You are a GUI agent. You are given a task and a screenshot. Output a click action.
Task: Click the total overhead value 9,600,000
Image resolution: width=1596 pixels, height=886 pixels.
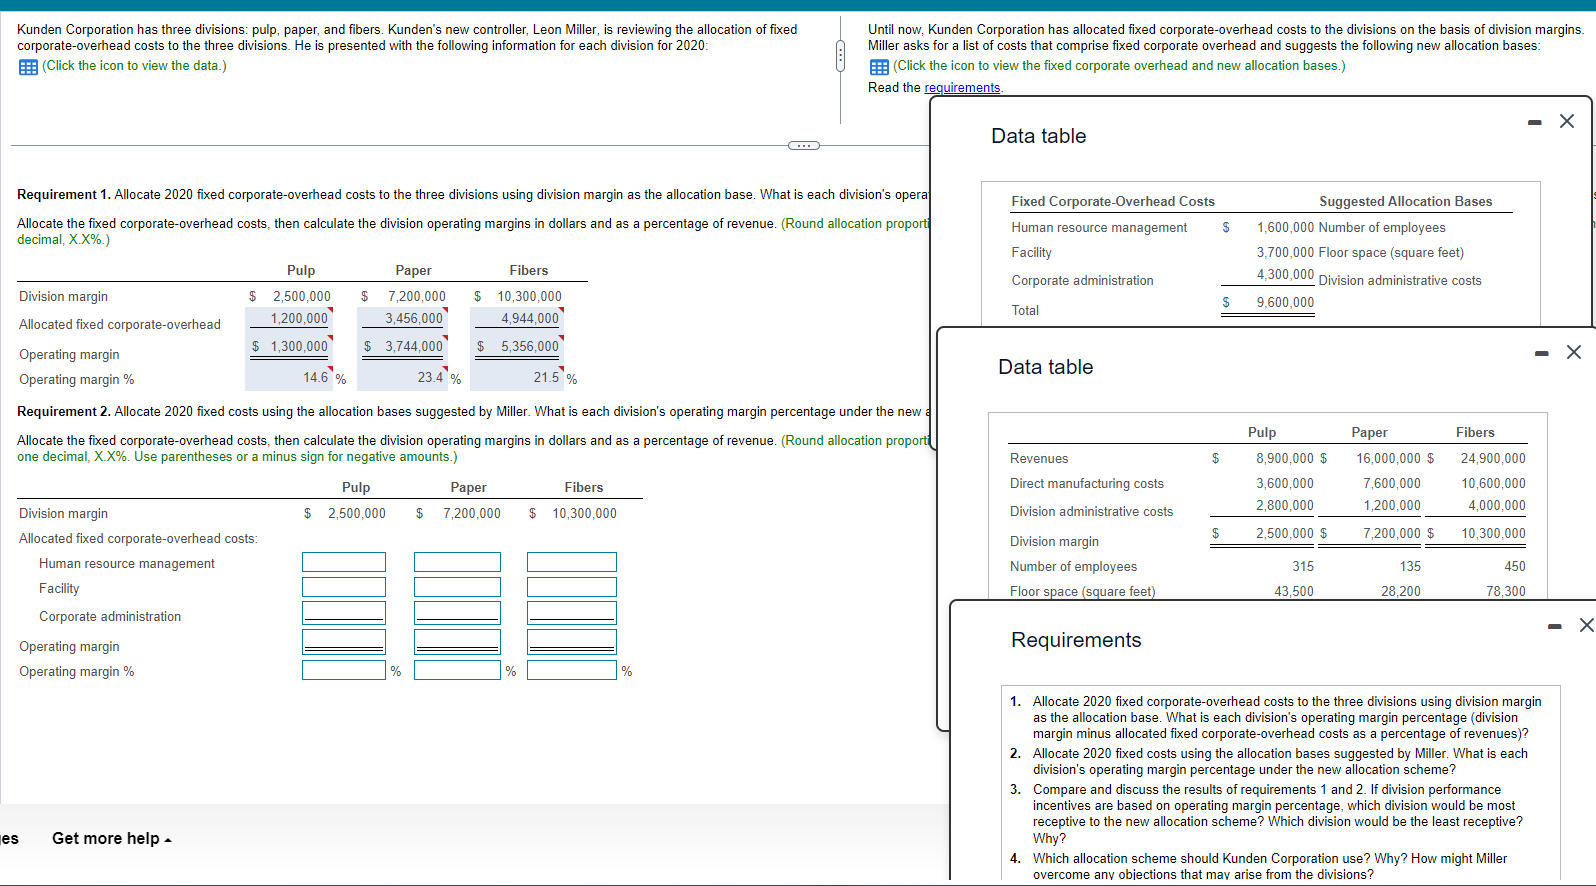coord(1285,303)
